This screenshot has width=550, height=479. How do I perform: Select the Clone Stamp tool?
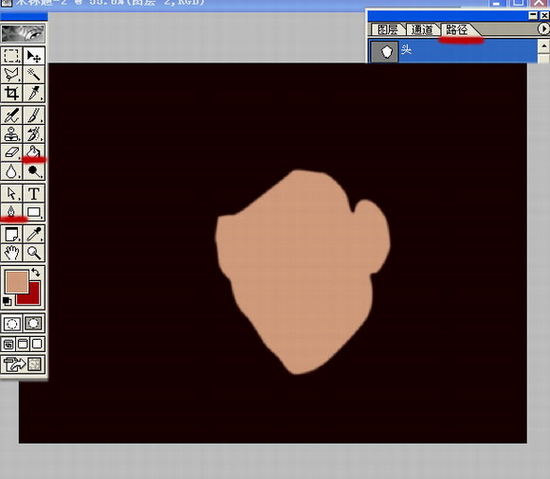pyautogui.click(x=12, y=134)
